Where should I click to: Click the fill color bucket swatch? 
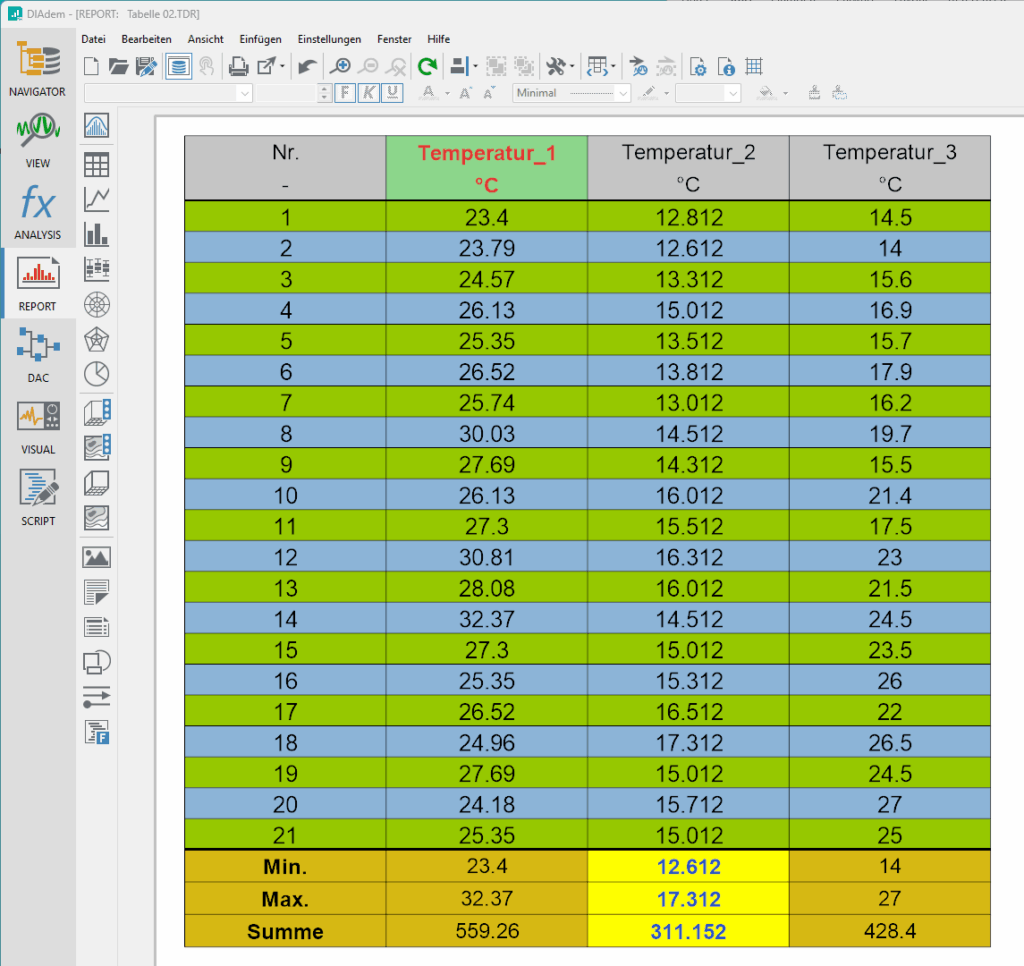(765, 93)
